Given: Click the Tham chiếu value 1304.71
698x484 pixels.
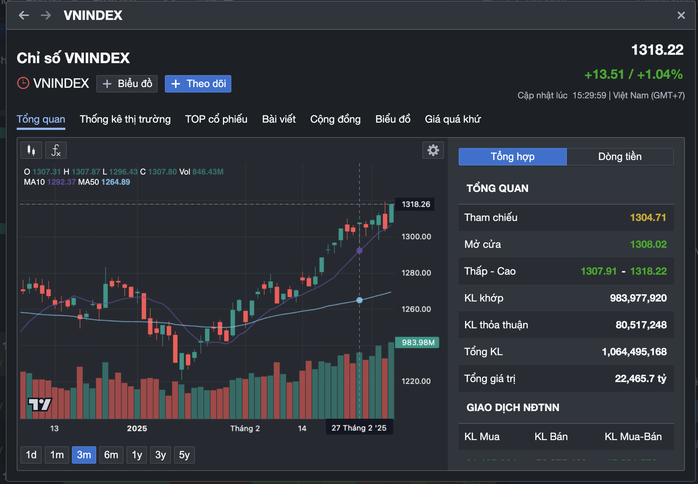Looking at the screenshot, I should (x=648, y=218).
